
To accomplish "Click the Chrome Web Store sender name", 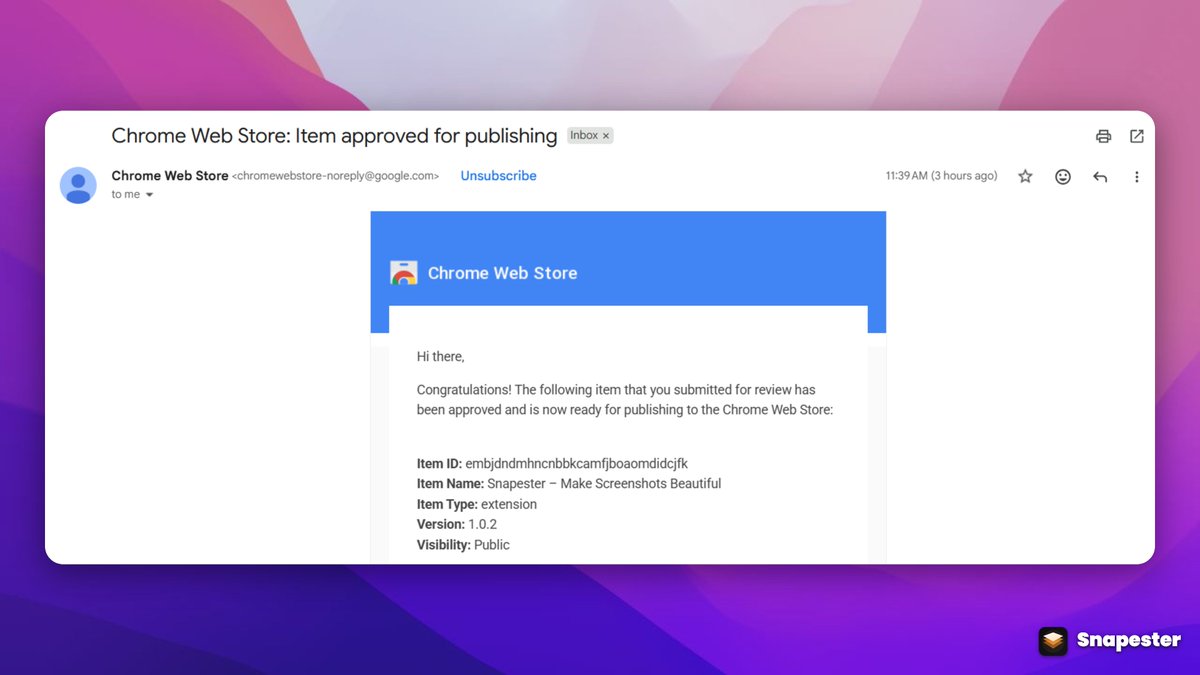I will coord(170,175).
